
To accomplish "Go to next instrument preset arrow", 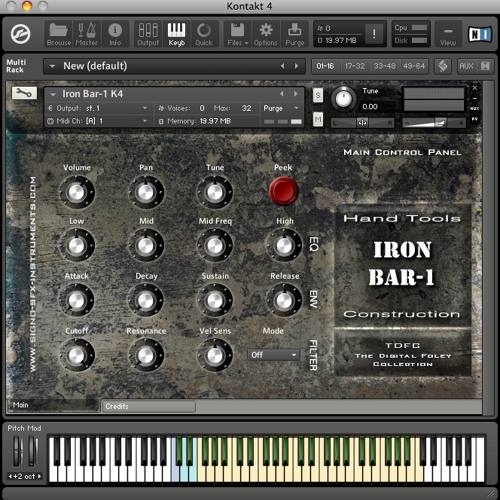I will coord(296,94).
